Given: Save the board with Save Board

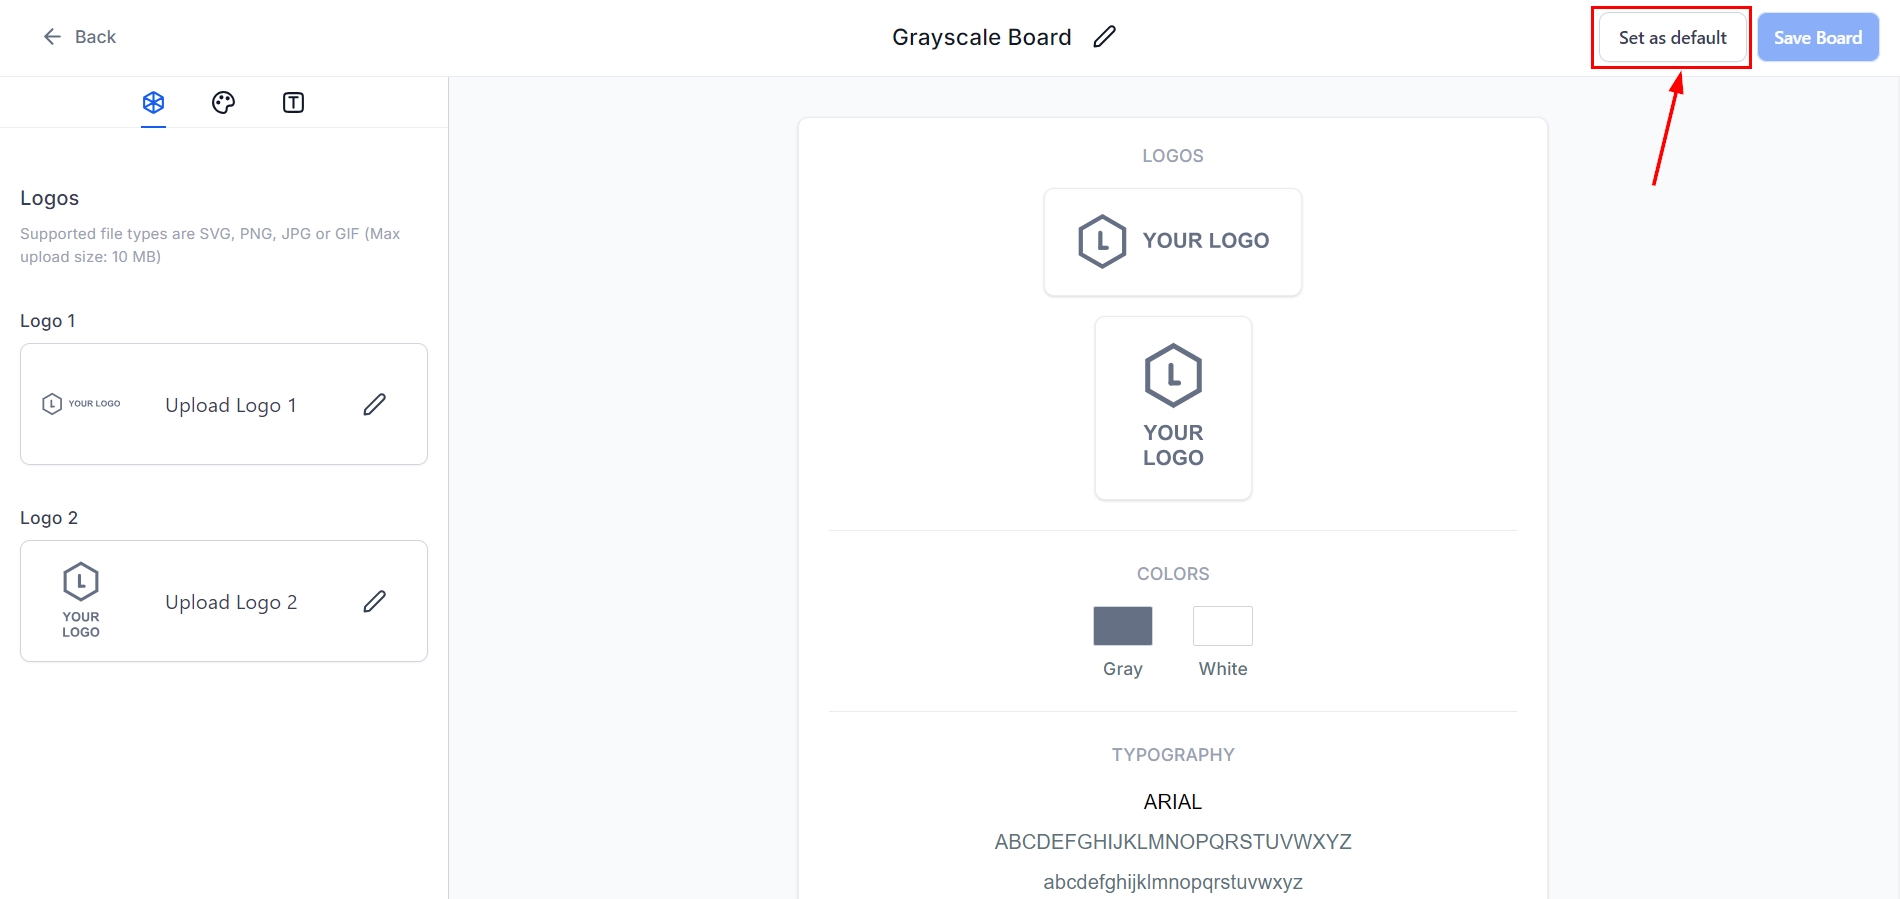Looking at the screenshot, I should click(1818, 38).
